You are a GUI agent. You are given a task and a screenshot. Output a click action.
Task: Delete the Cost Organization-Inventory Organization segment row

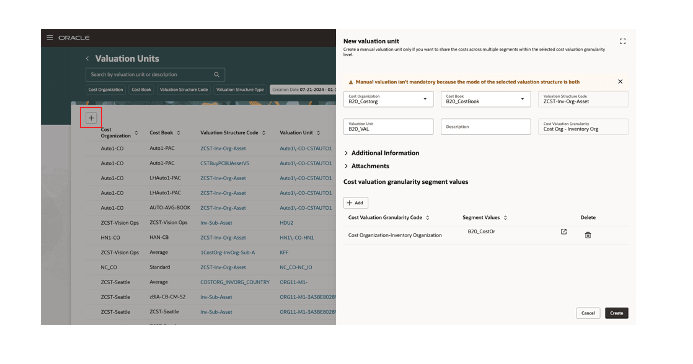588,235
